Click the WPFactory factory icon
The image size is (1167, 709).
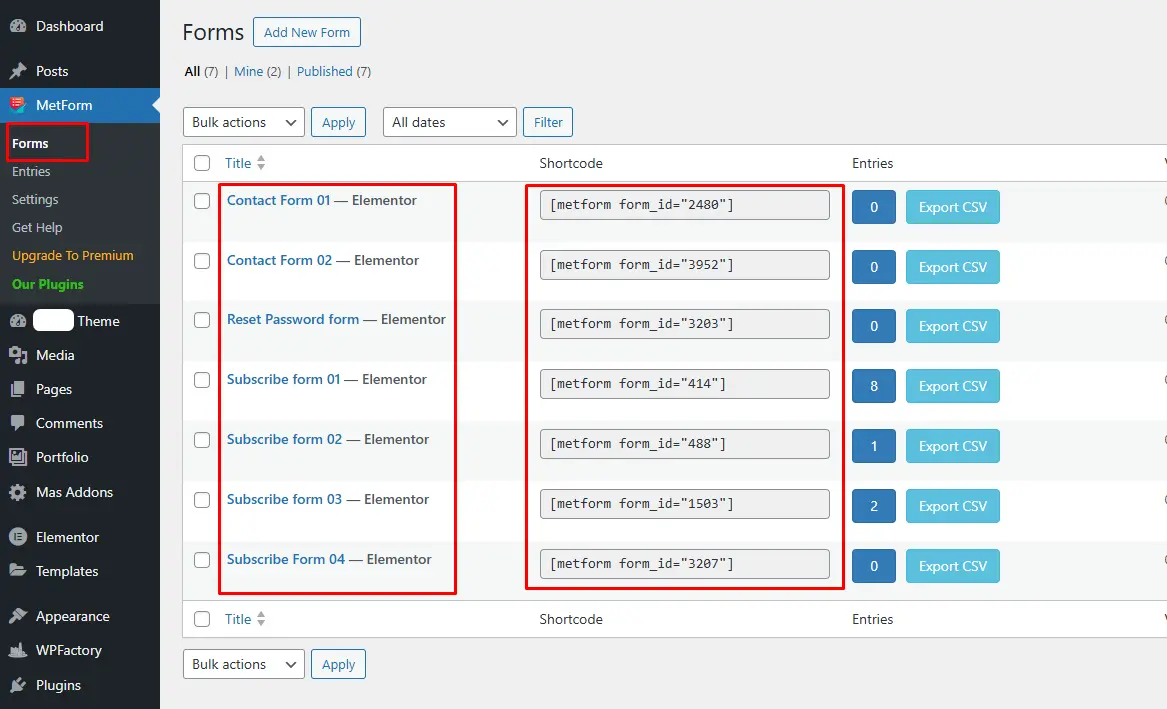[18, 650]
